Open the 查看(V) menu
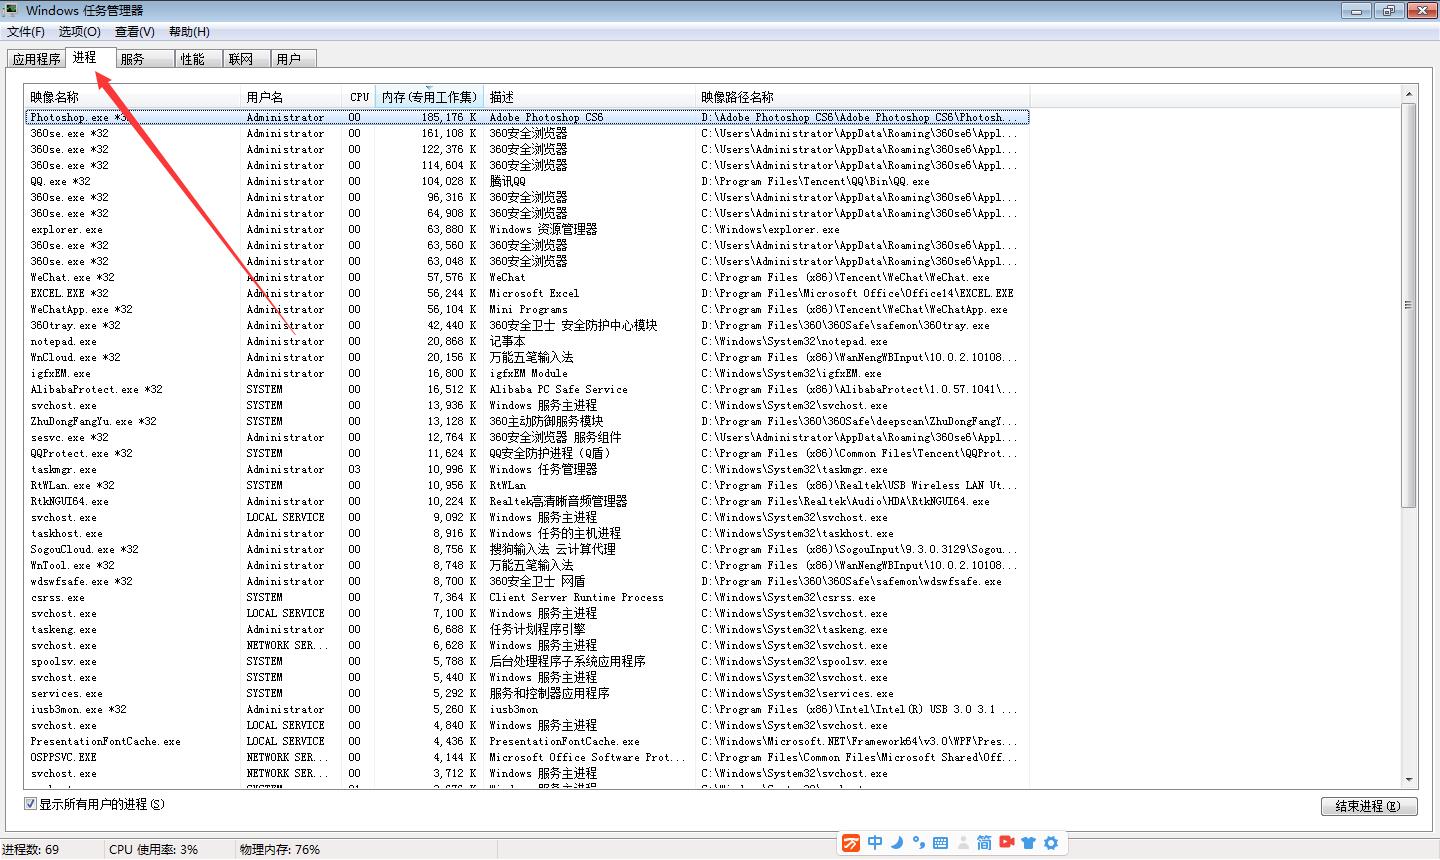Viewport: 1440px width, 860px height. pos(135,32)
